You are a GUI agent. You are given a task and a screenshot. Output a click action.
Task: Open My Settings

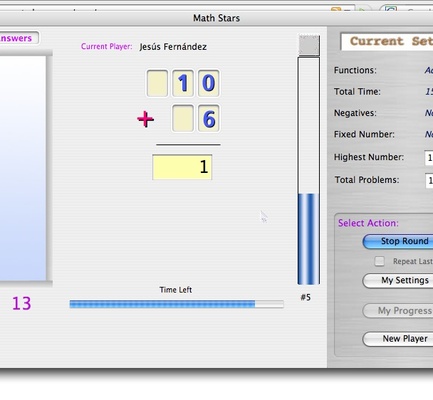398,280
